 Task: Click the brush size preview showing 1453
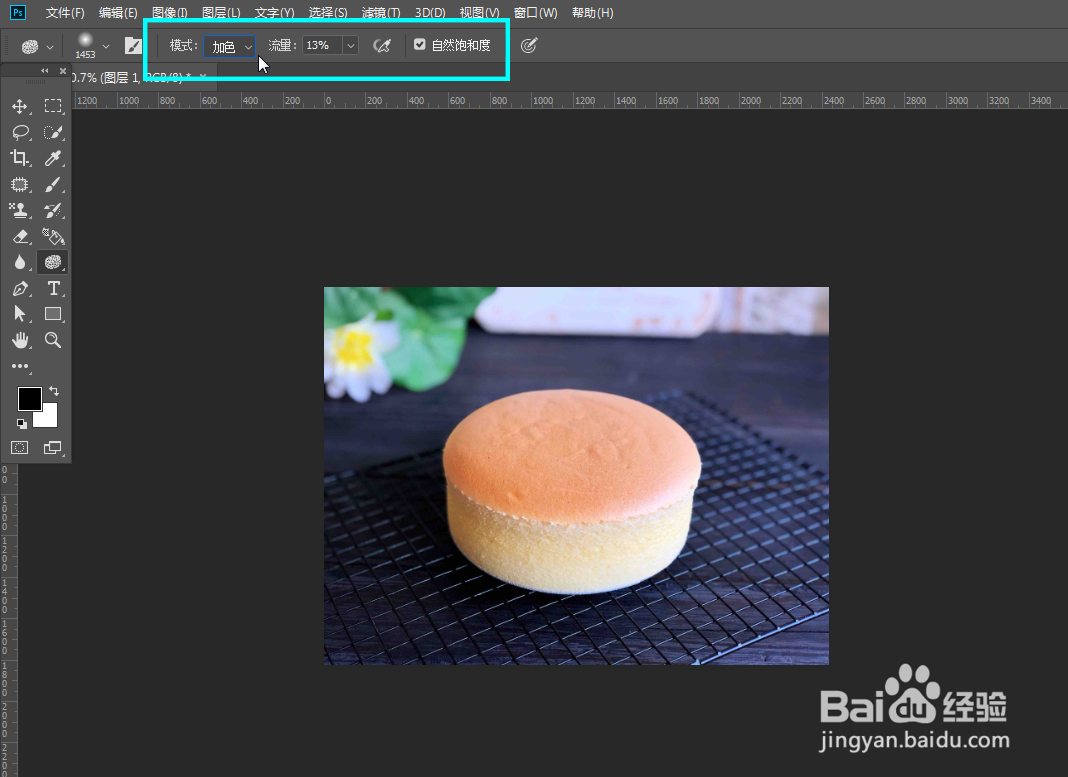[85, 46]
